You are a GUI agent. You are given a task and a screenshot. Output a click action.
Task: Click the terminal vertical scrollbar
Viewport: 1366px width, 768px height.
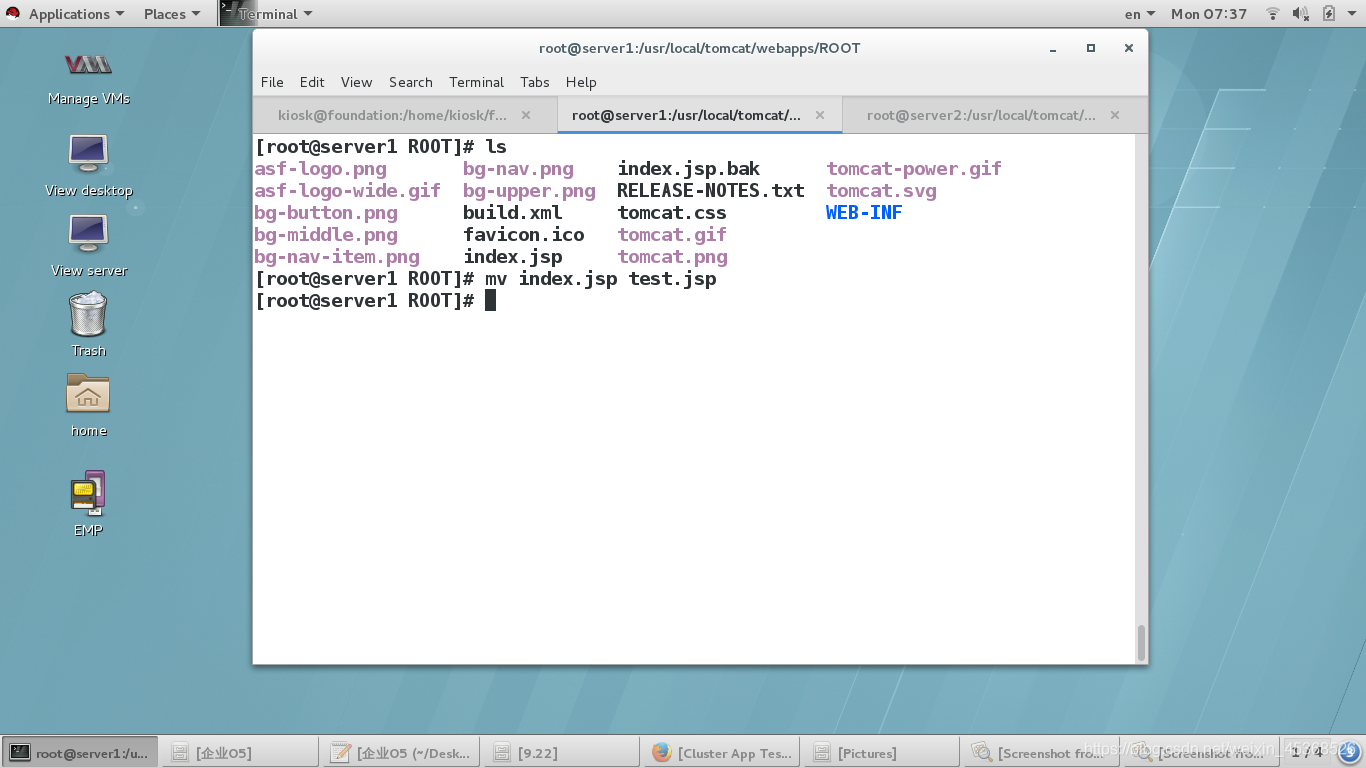[x=1141, y=642]
